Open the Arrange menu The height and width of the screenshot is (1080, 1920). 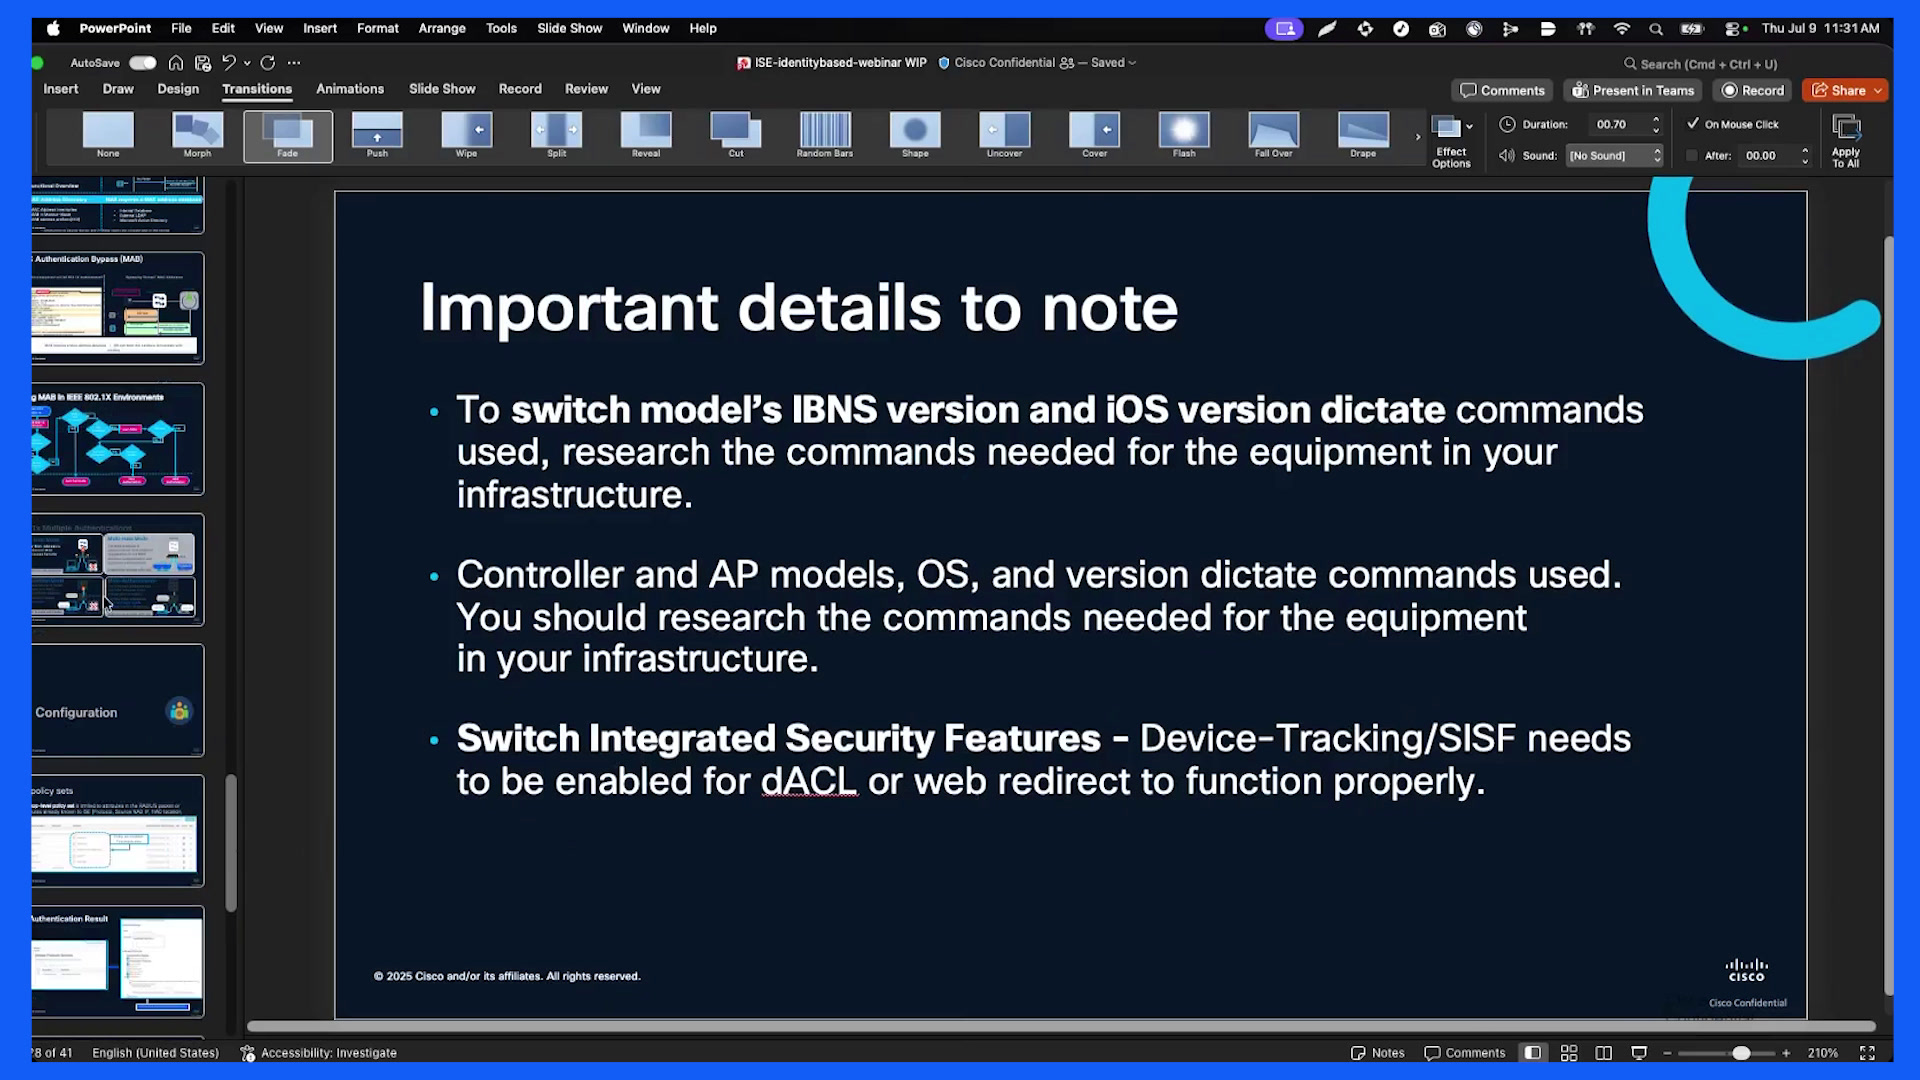point(442,28)
